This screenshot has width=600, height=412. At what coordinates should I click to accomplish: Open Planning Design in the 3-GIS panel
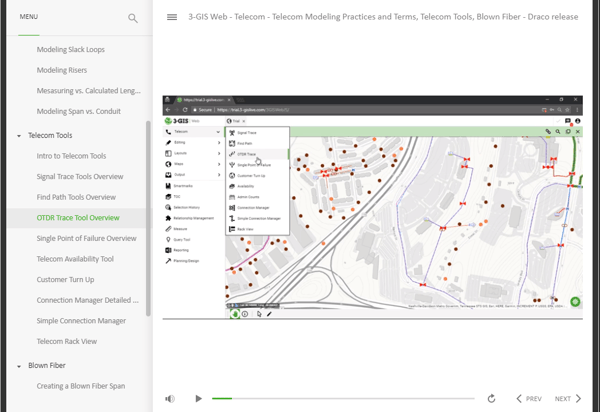tap(182, 261)
